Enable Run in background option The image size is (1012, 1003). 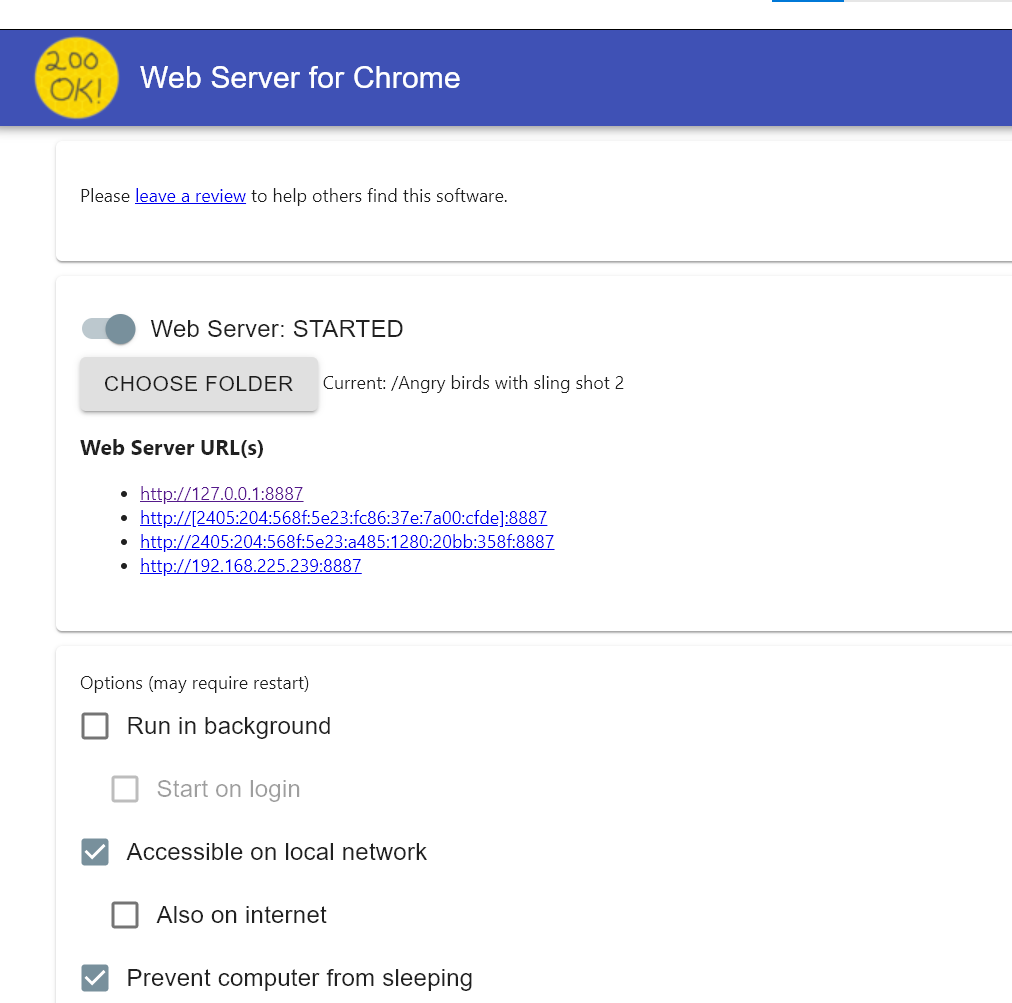[94, 726]
